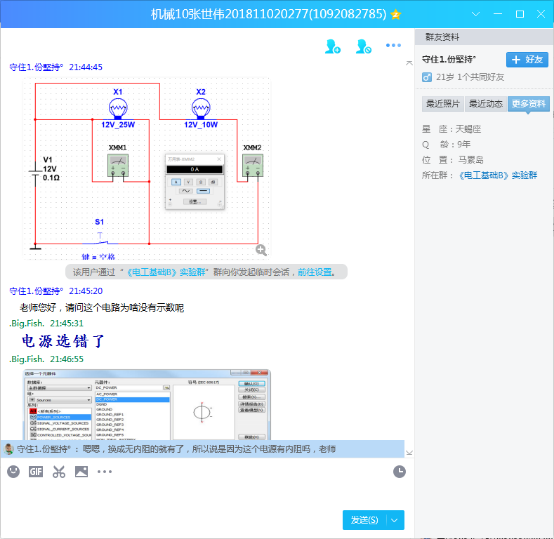
Task: Add friend with the 好友 button
Action: [x=527, y=59]
